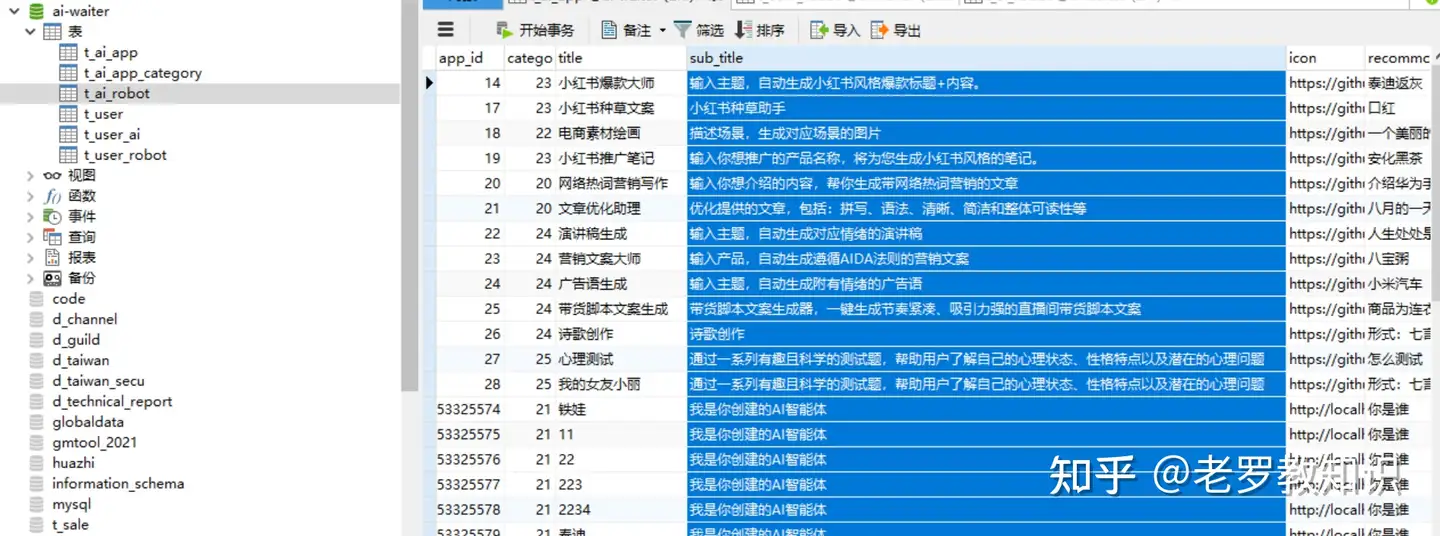Viewport: 1440px width, 536px height.
Task: Select the d_taiwan_secu database
Action: point(99,381)
